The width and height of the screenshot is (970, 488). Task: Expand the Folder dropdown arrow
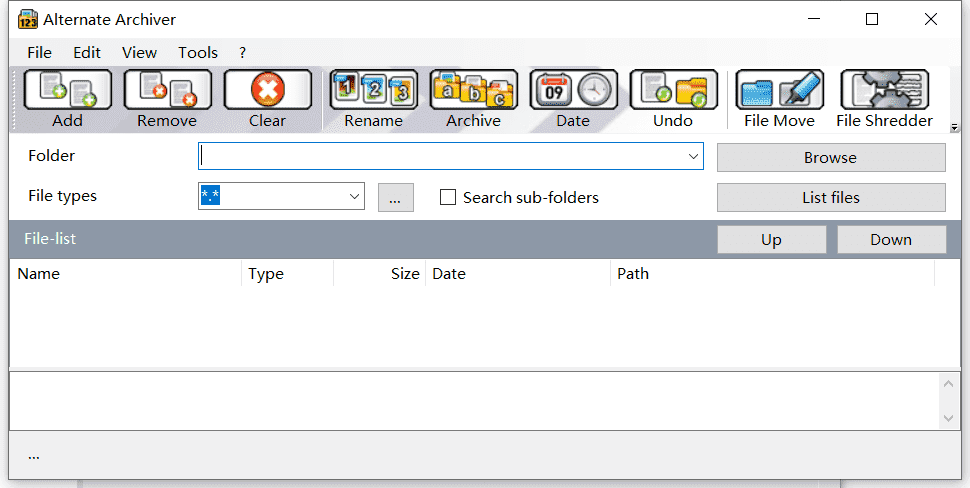pos(693,156)
